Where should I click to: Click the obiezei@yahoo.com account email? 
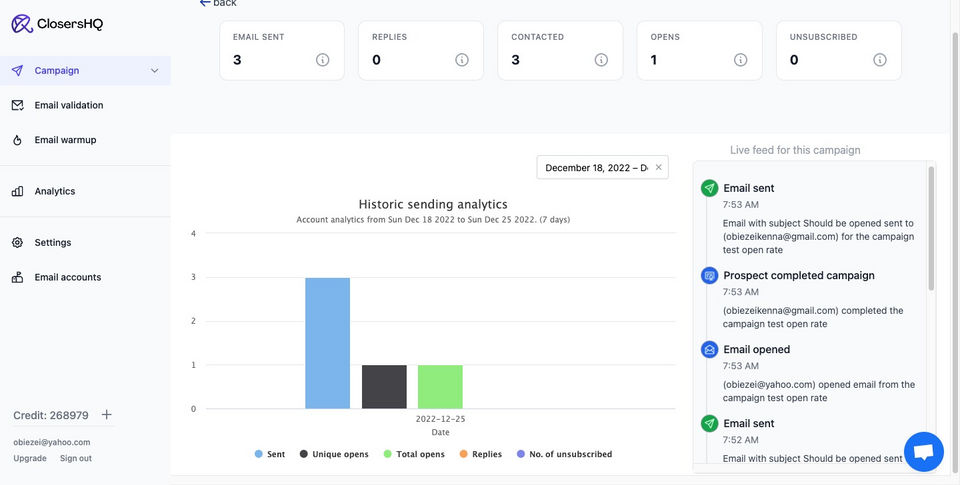(52, 442)
